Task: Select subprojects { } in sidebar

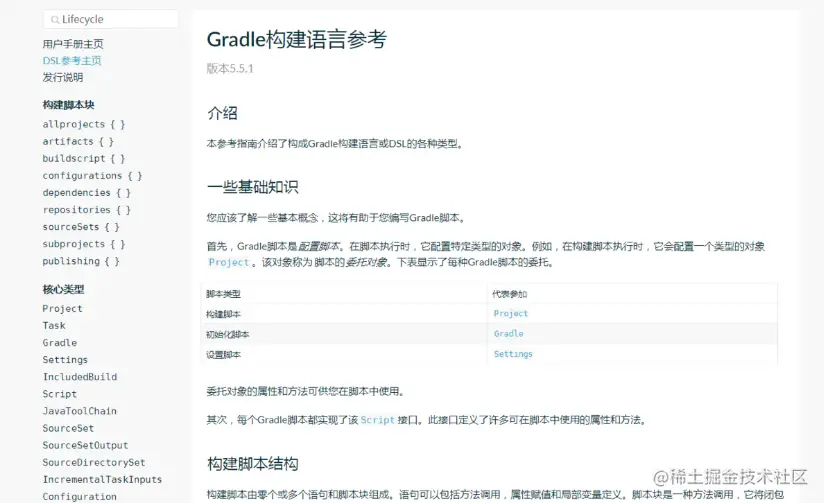Action: [84, 244]
